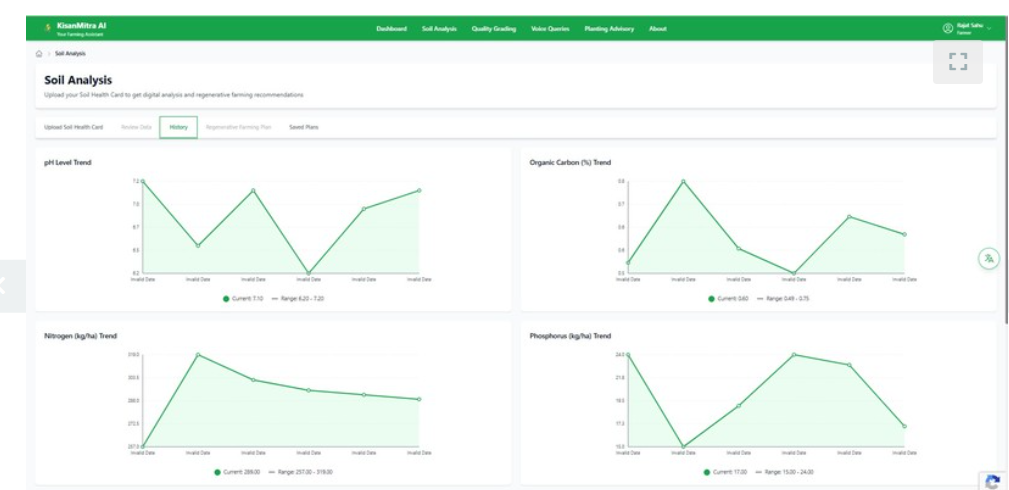
Task: Click About in the top navigation
Action: [658, 29]
